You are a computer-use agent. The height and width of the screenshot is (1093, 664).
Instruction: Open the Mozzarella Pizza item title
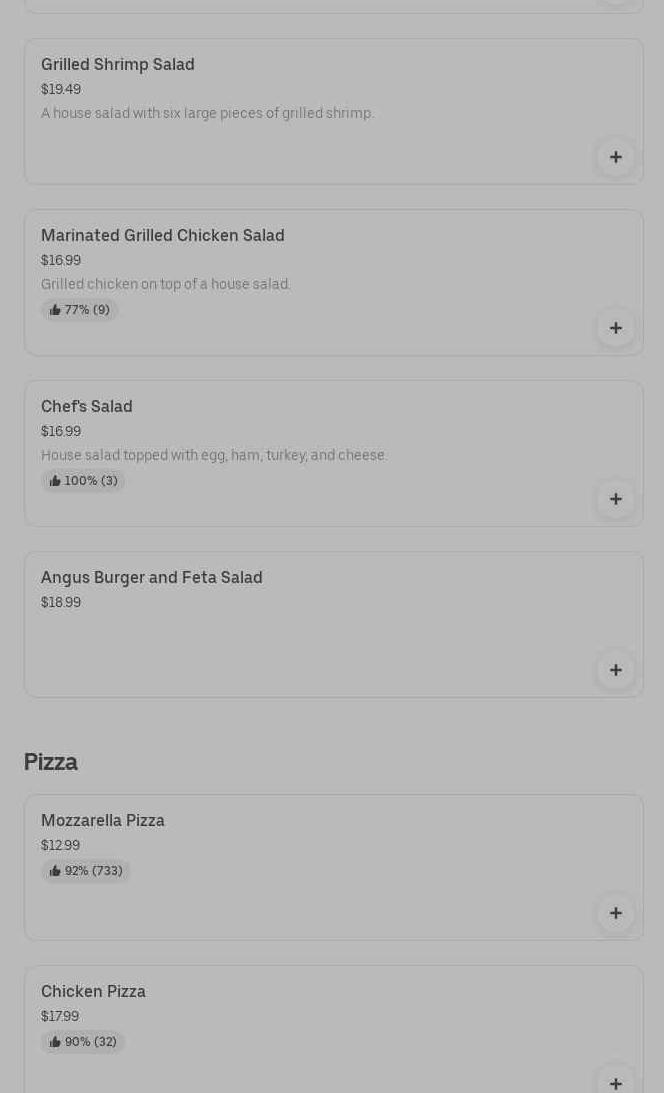click(x=103, y=820)
